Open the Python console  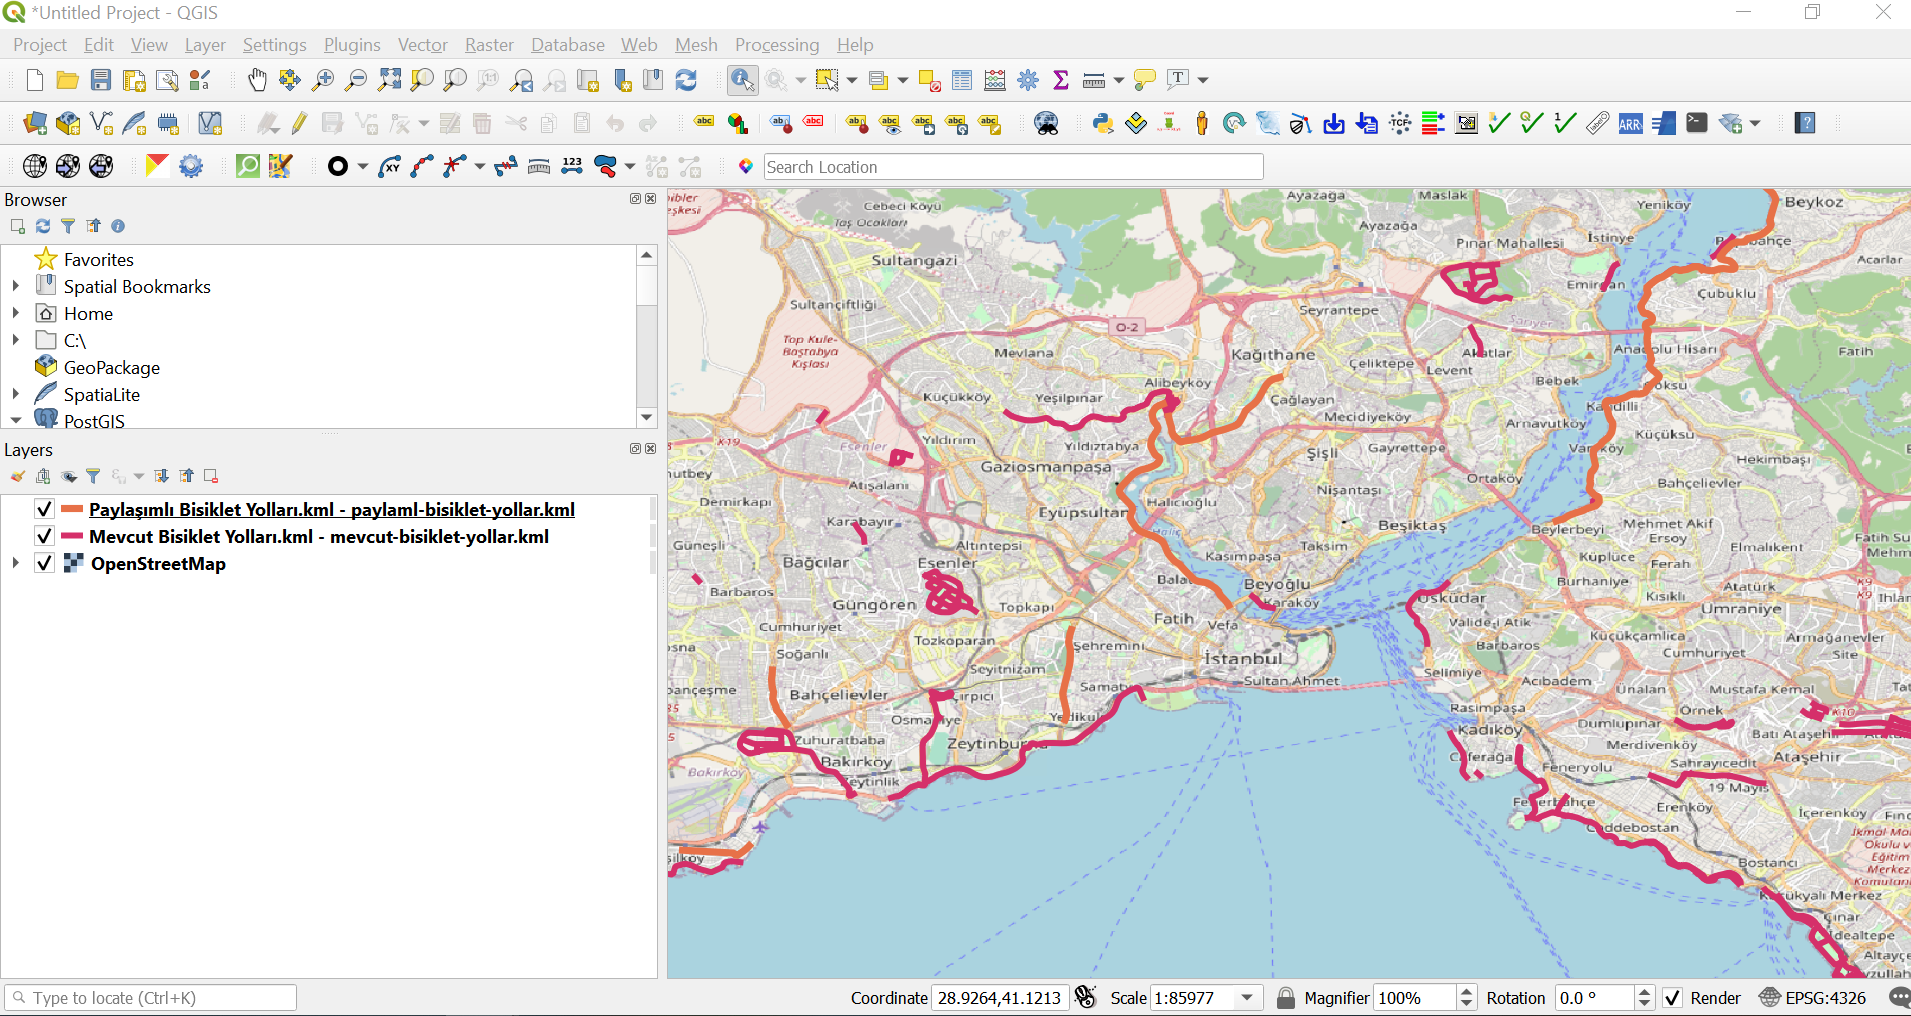[x=1103, y=123]
